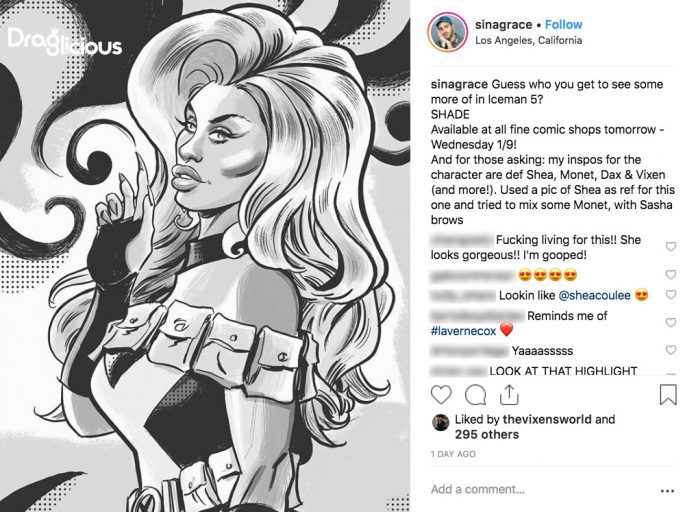Open the sinagrace username in the header
696x512 pixels.
click(x=503, y=25)
